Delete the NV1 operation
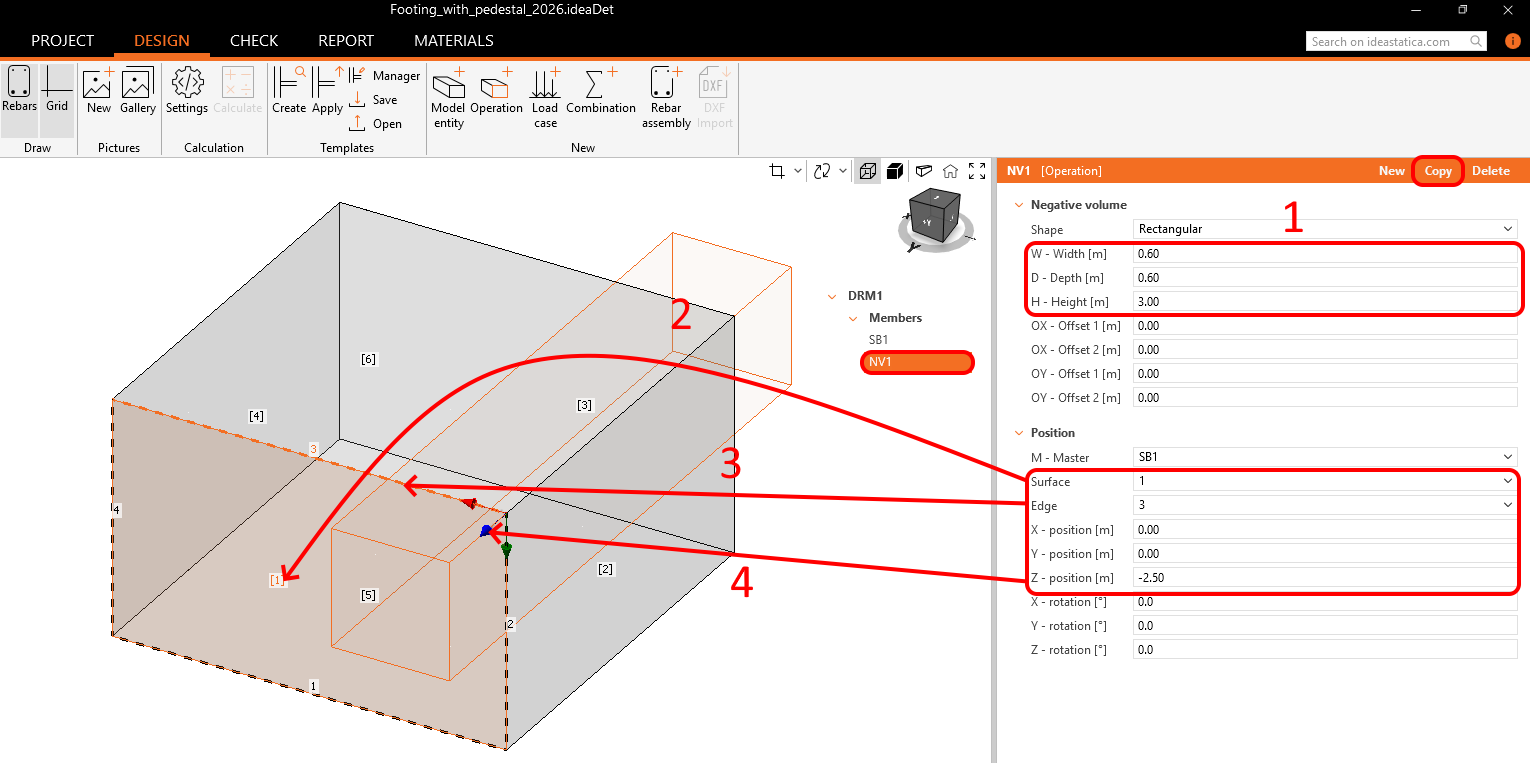This screenshot has width=1530, height=763. coord(1490,171)
